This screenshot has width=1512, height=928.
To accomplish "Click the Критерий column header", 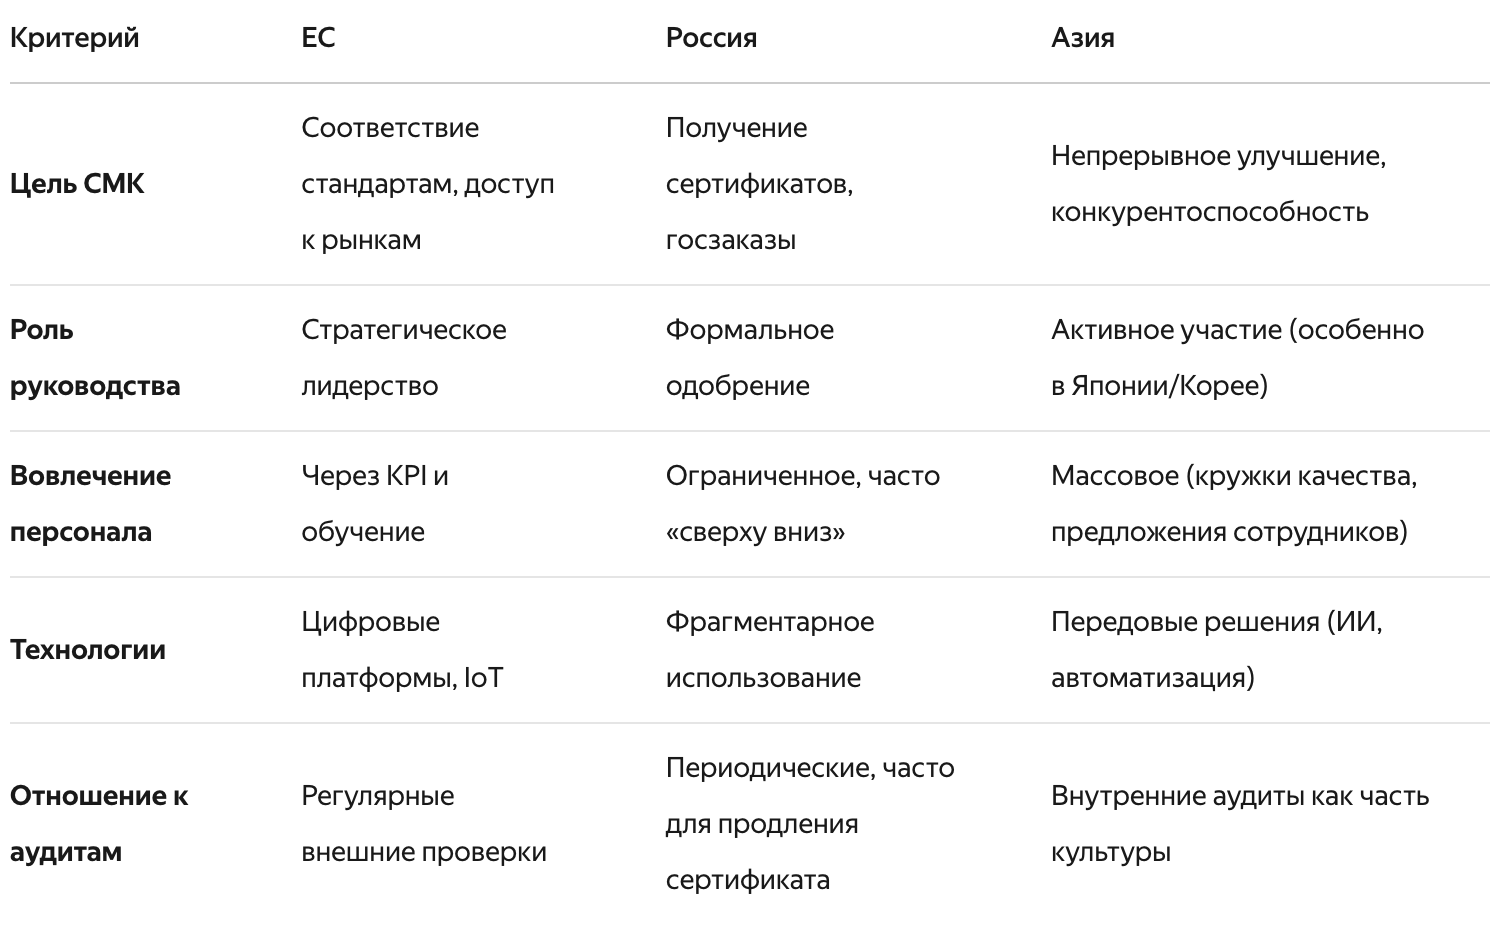I will (74, 38).
